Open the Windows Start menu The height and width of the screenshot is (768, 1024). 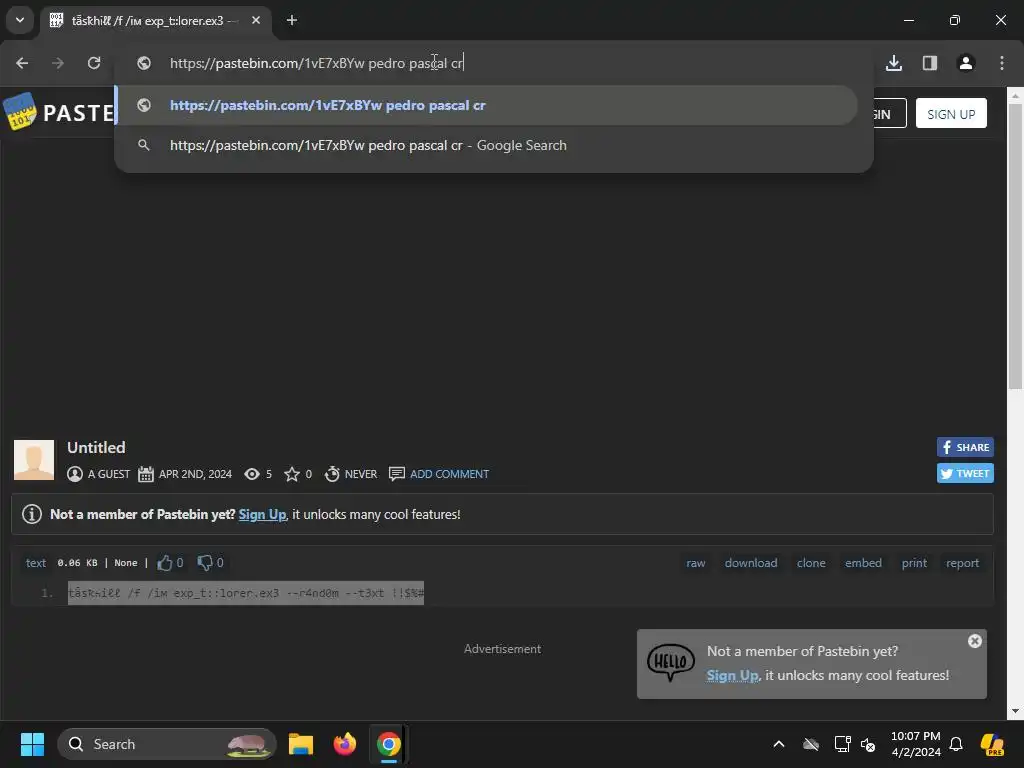coord(32,744)
